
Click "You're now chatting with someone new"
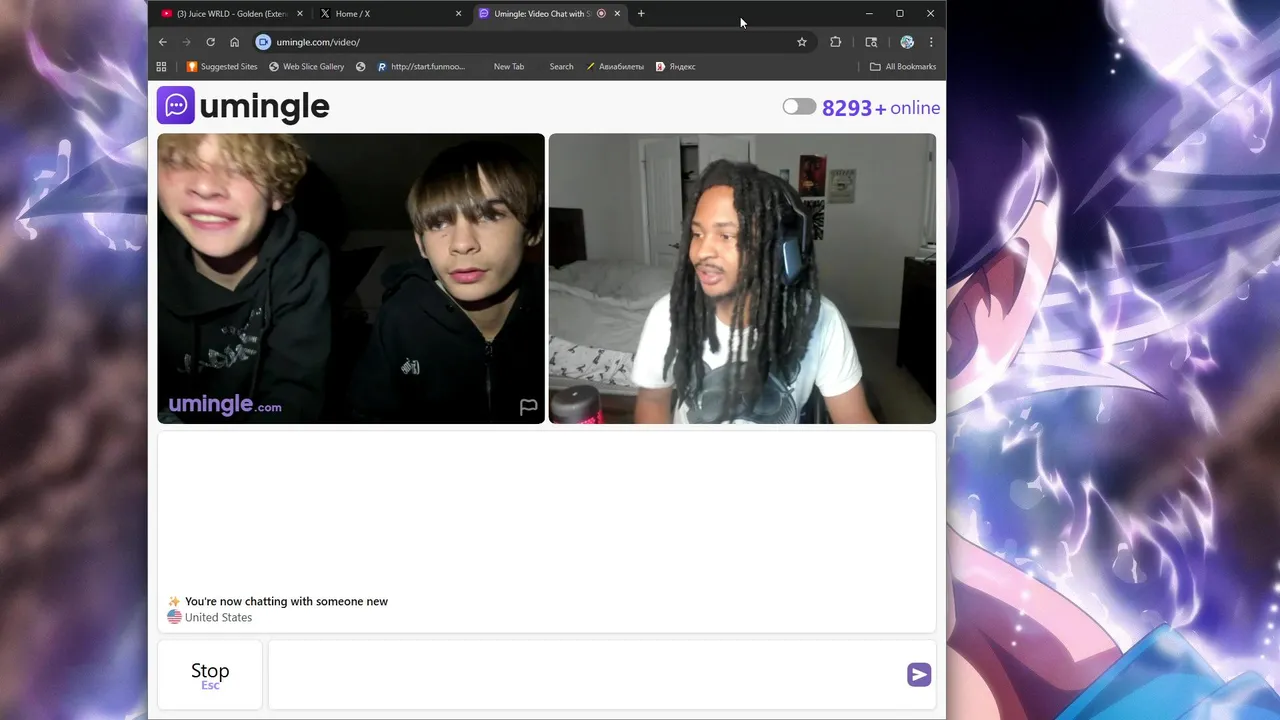tap(286, 601)
